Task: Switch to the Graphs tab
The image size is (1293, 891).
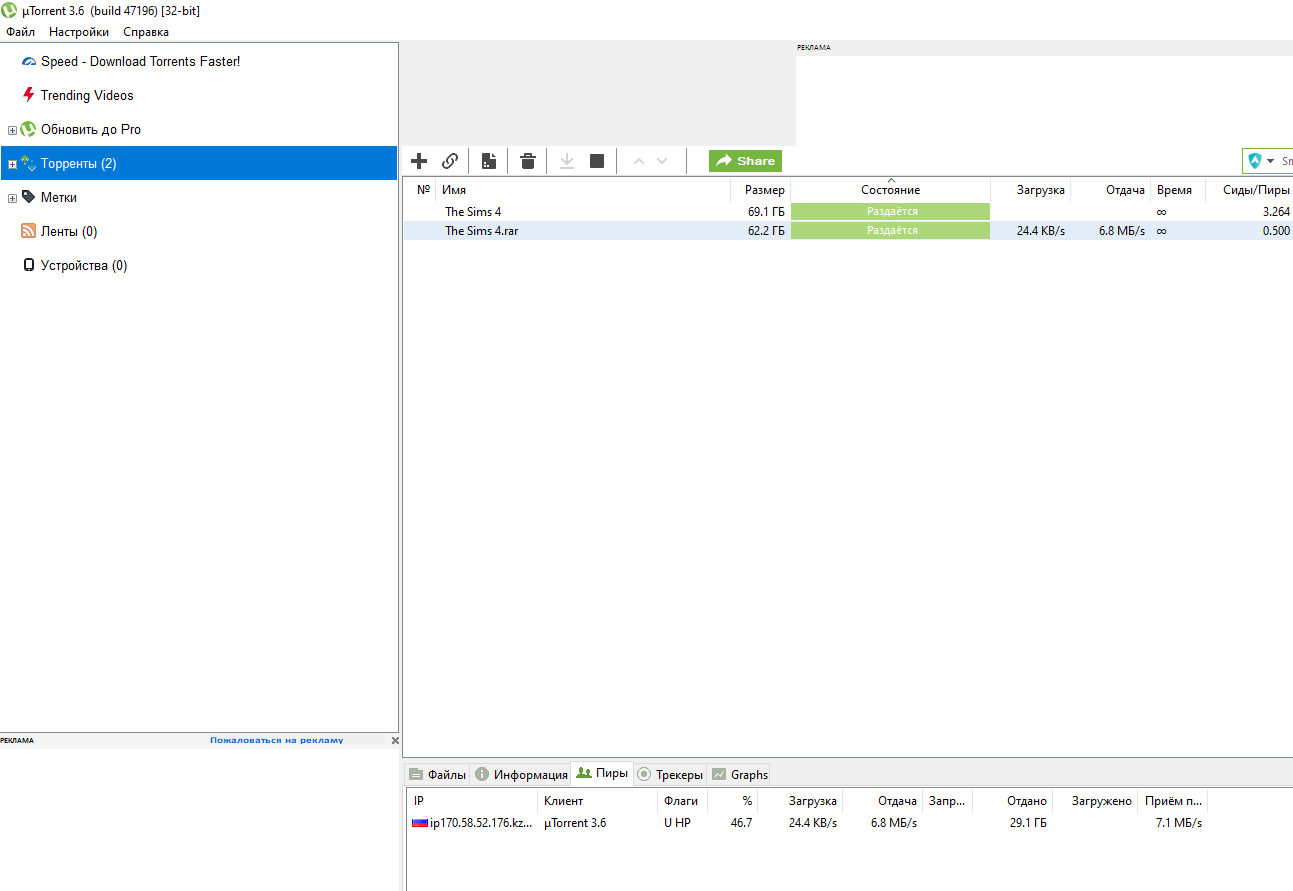Action: tap(739, 774)
